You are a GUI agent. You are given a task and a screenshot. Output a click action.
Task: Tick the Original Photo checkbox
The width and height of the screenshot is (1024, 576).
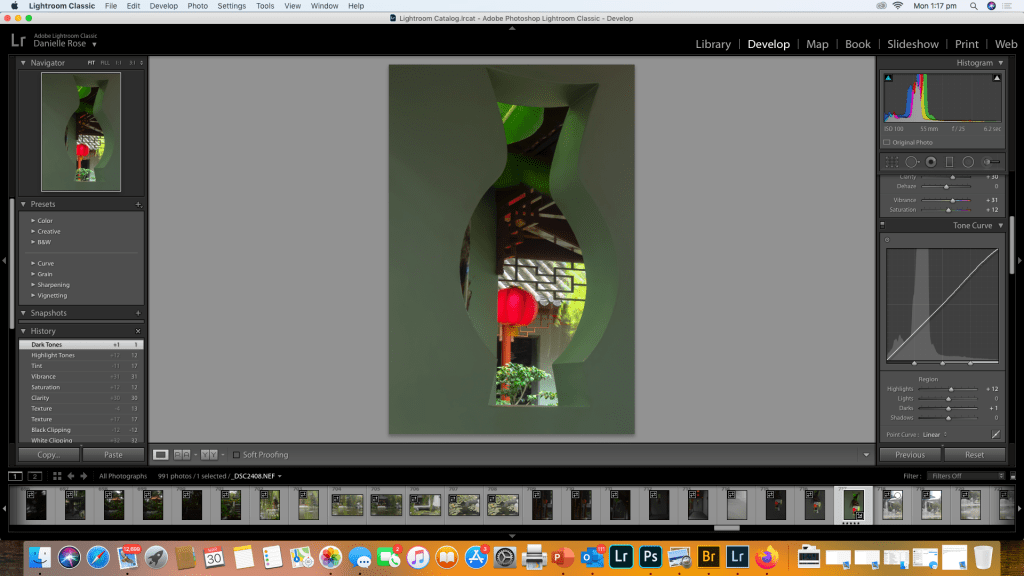[x=887, y=143]
